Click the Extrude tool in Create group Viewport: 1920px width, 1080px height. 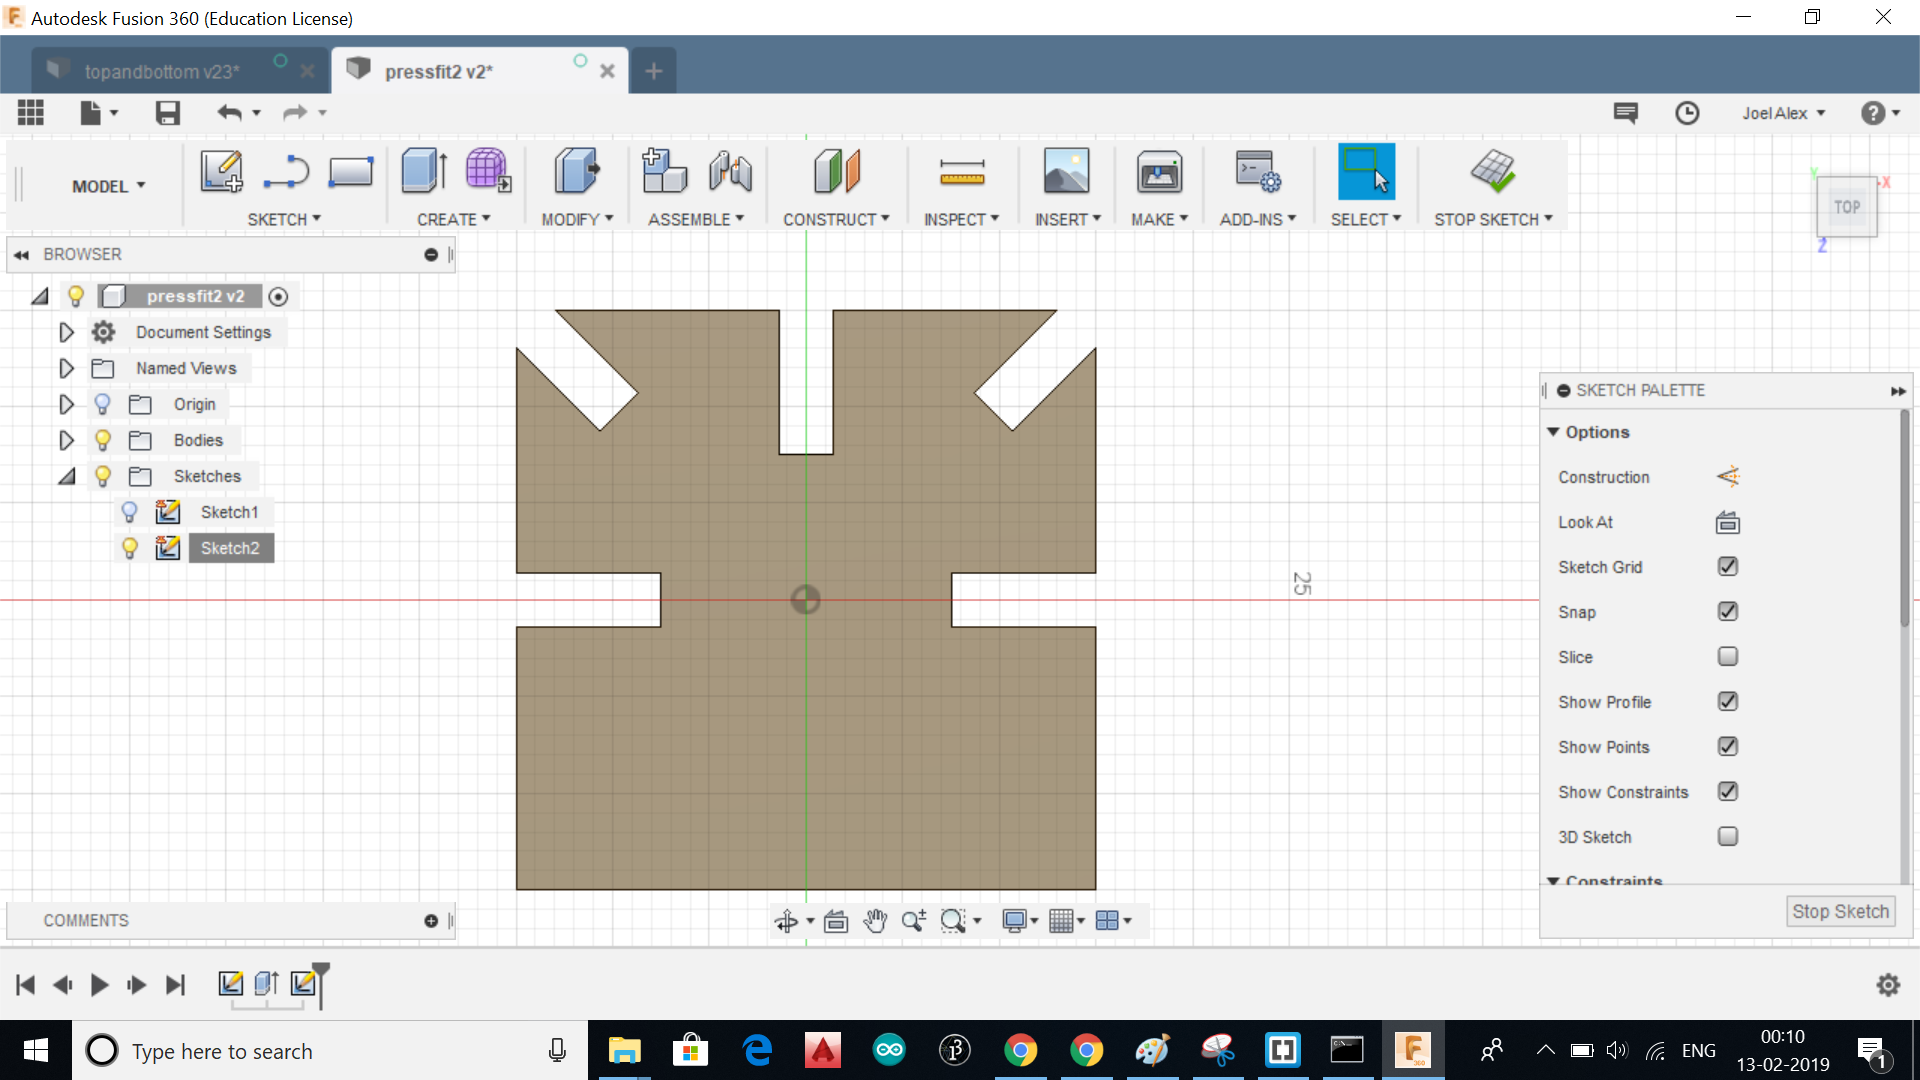click(423, 171)
